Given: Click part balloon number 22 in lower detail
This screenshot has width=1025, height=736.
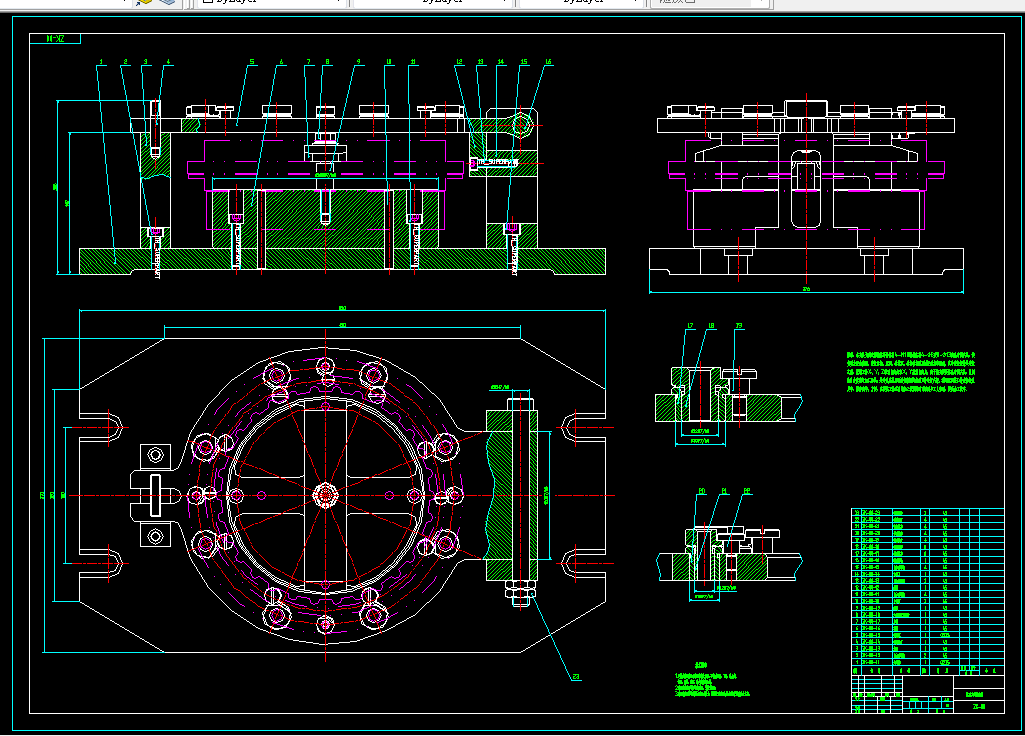Looking at the screenshot, I should coord(746,491).
